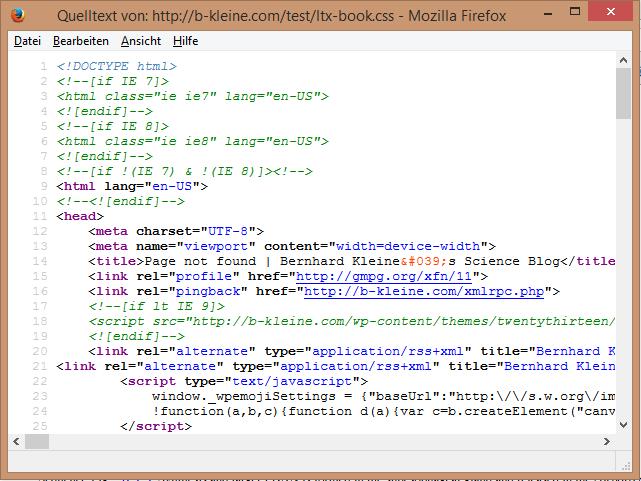Click the <!--[if lt IE 9]> comment

(157, 306)
